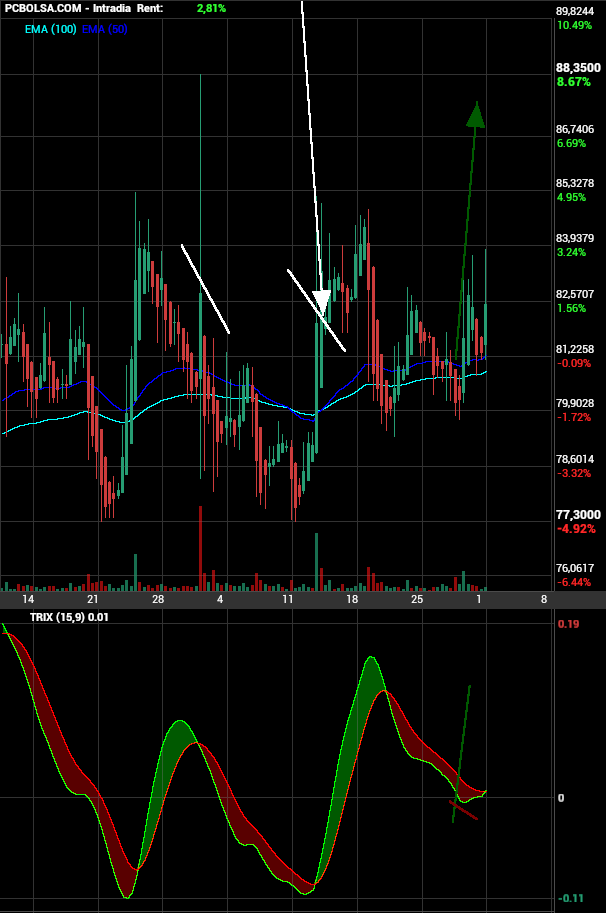Click the date 25 on the time axis
Screen dimensions: 606x913
417,599
